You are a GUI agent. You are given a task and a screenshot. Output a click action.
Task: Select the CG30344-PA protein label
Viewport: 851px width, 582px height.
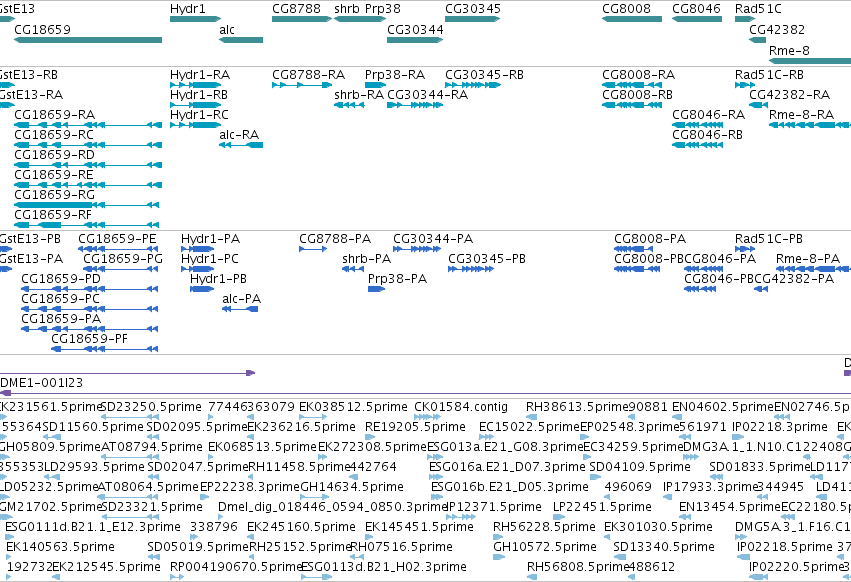point(433,239)
